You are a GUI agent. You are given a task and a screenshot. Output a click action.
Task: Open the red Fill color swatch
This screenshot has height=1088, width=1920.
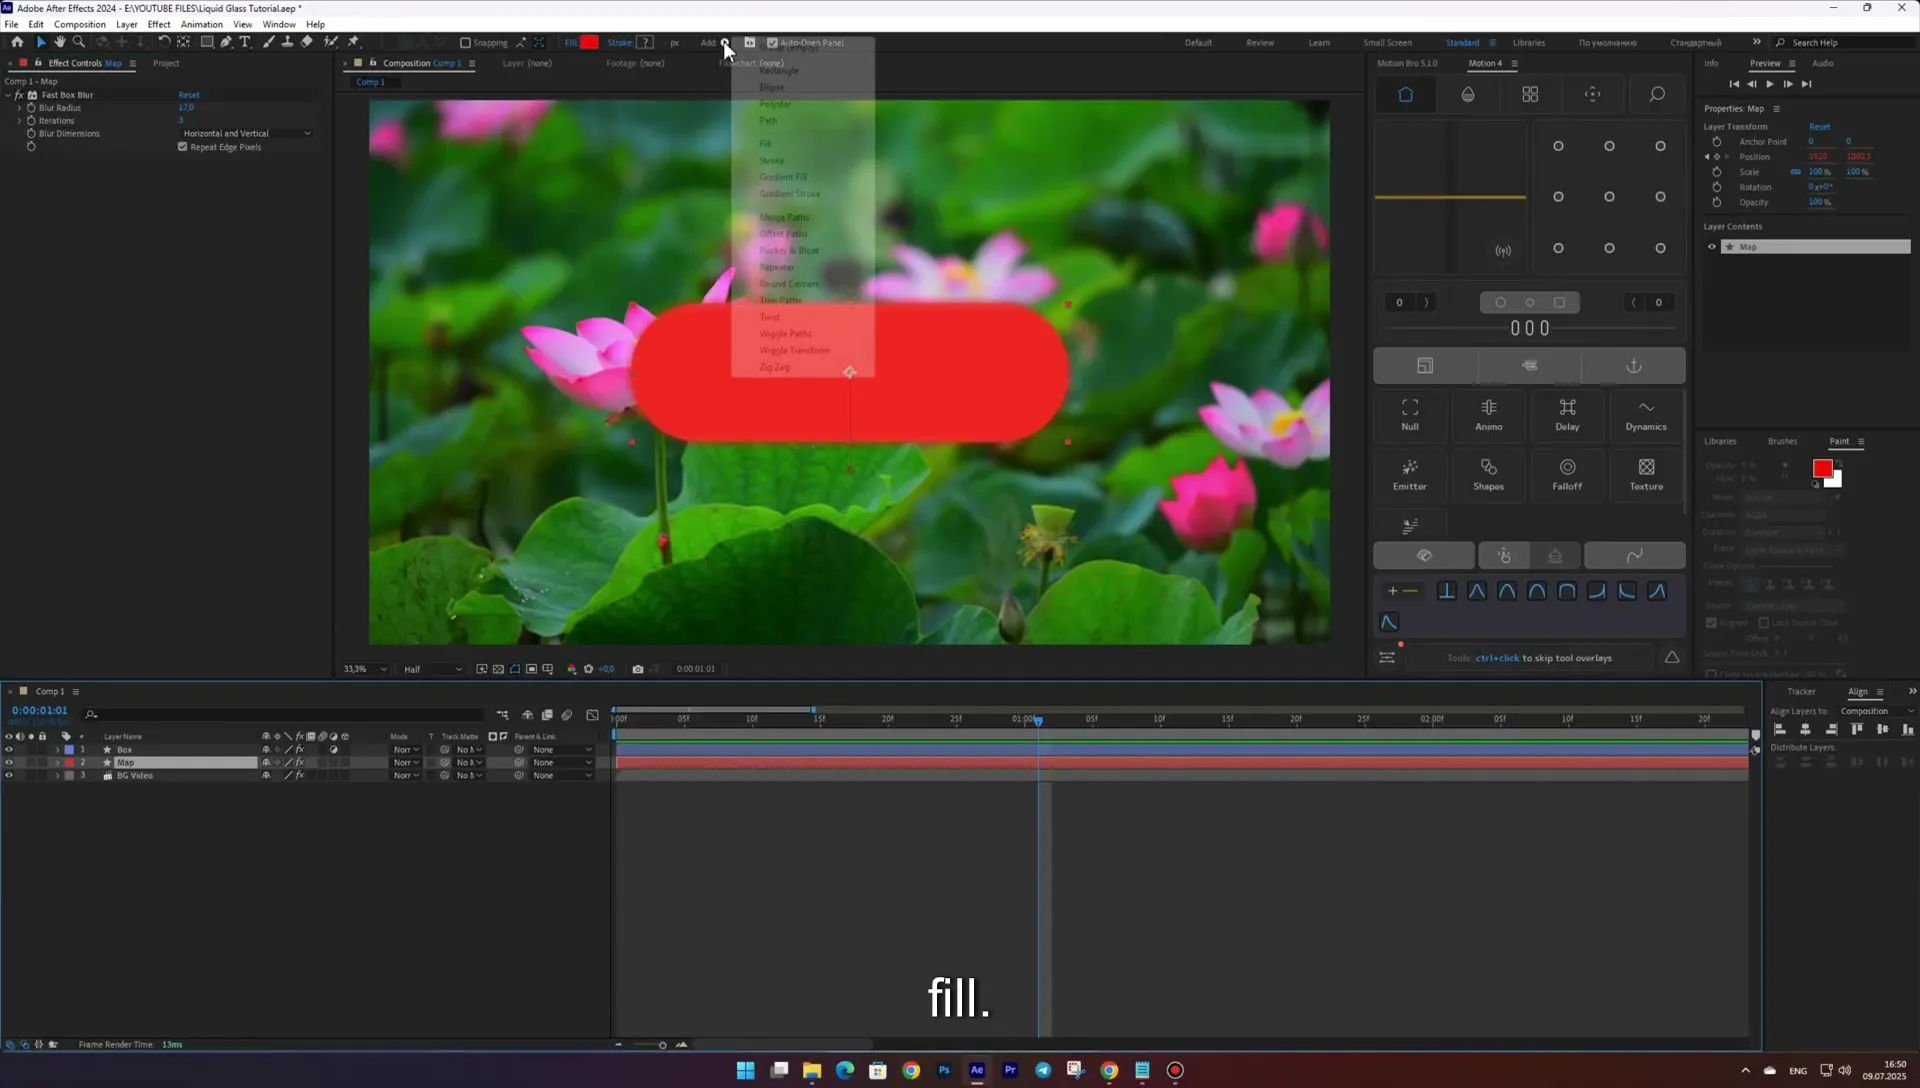click(590, 42)
